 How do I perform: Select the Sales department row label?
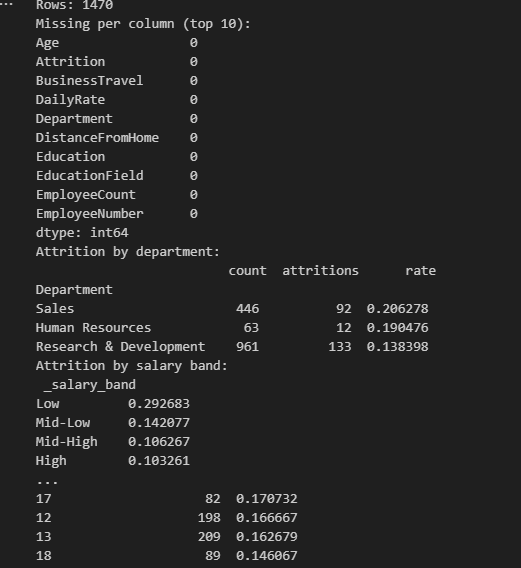pyautogui.click(x=55, y=309)
